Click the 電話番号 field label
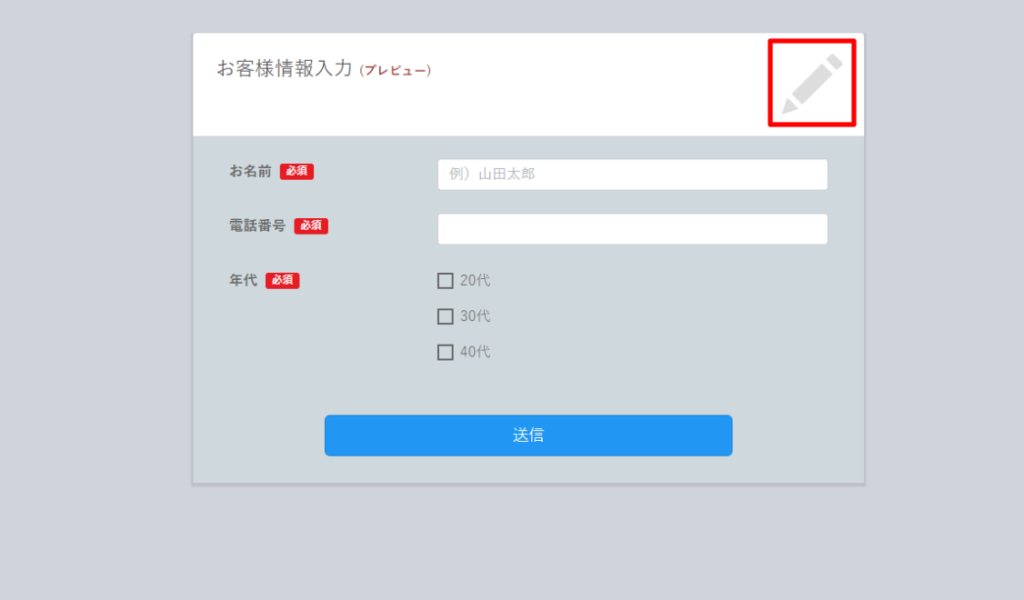Image resolution: width=1024 pixels, height=600 pixels. coord(257,226)
